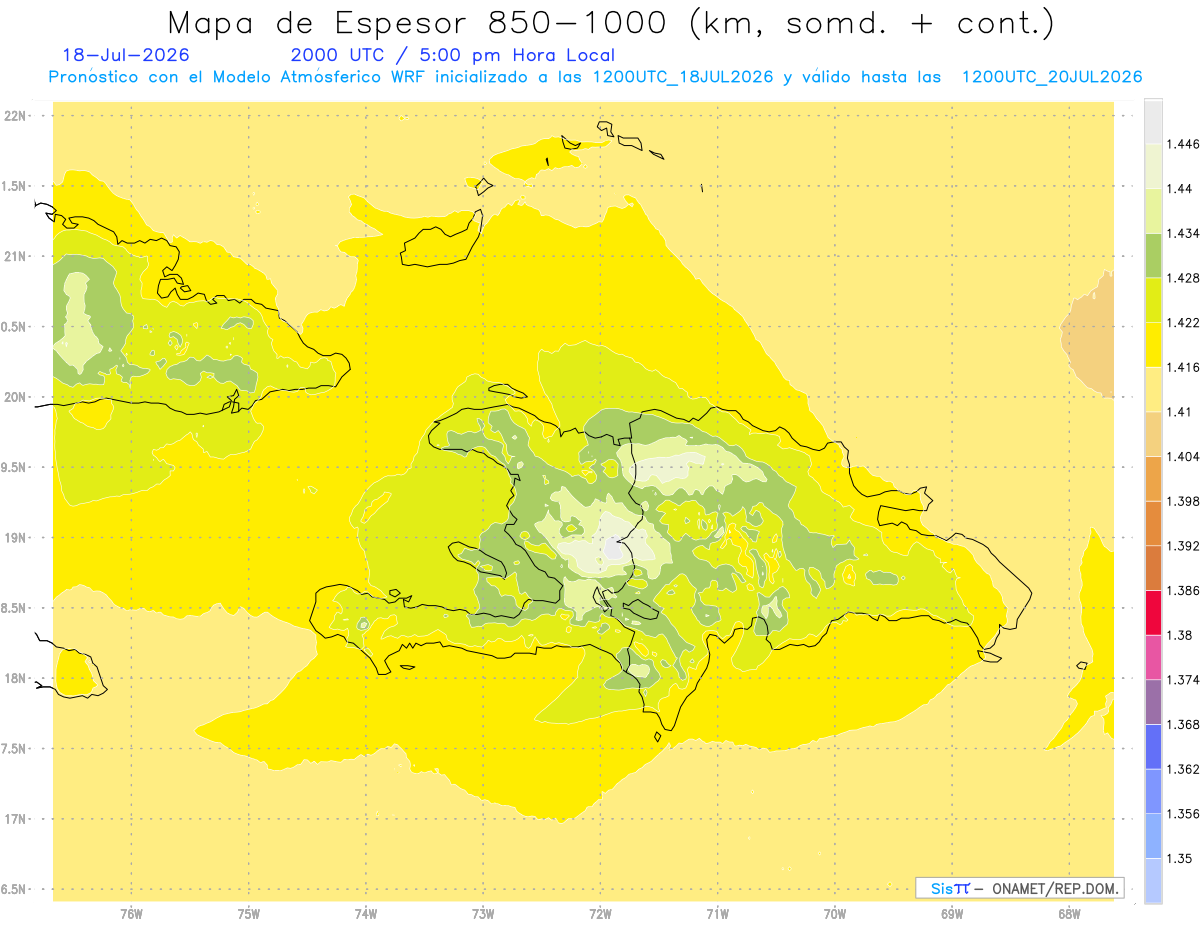Click the blue 1.362–1.368 legend color band

click(x=1153, y=747)
